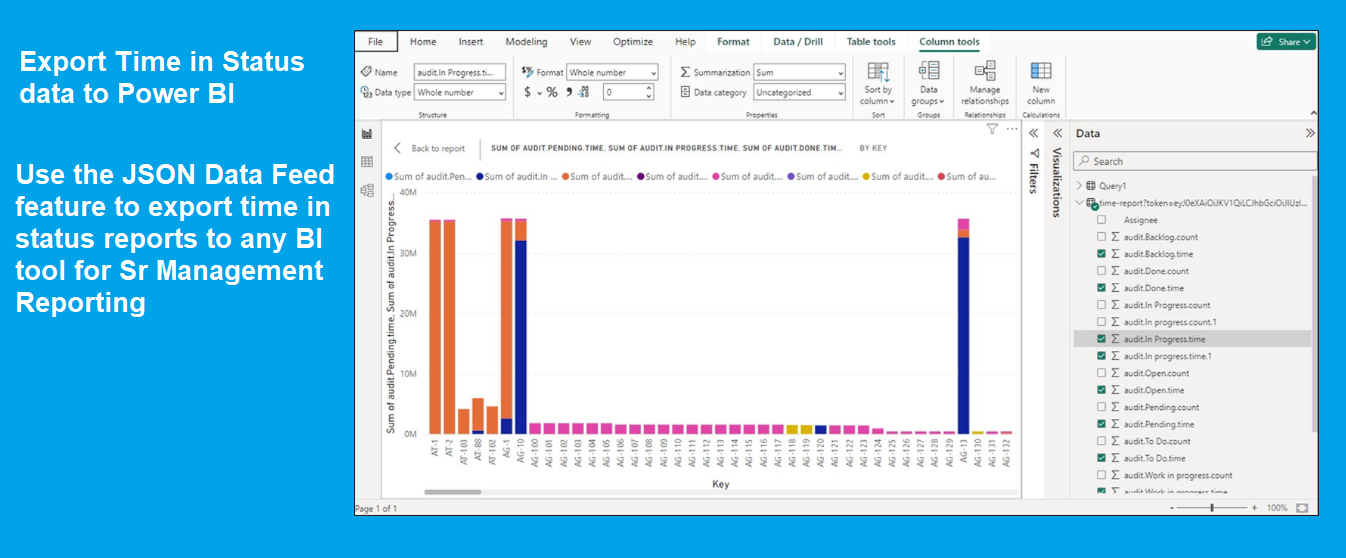This screenshot has height=558, width=1346.
Task: Check the Assignee field checkbox
Action: (1101, 220)
